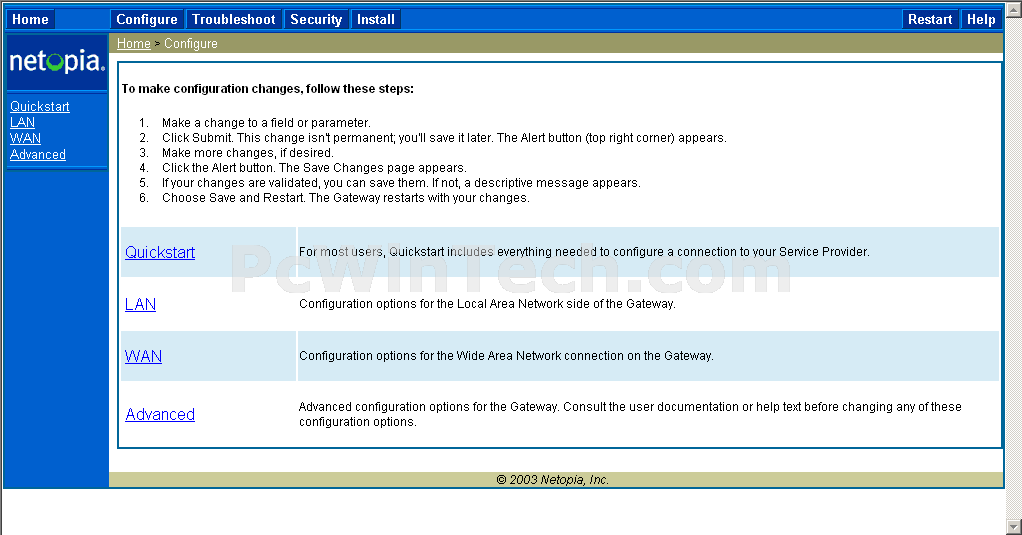Click the scrollbar up arrow
1022x535 pixels.
click(1014, 9)
